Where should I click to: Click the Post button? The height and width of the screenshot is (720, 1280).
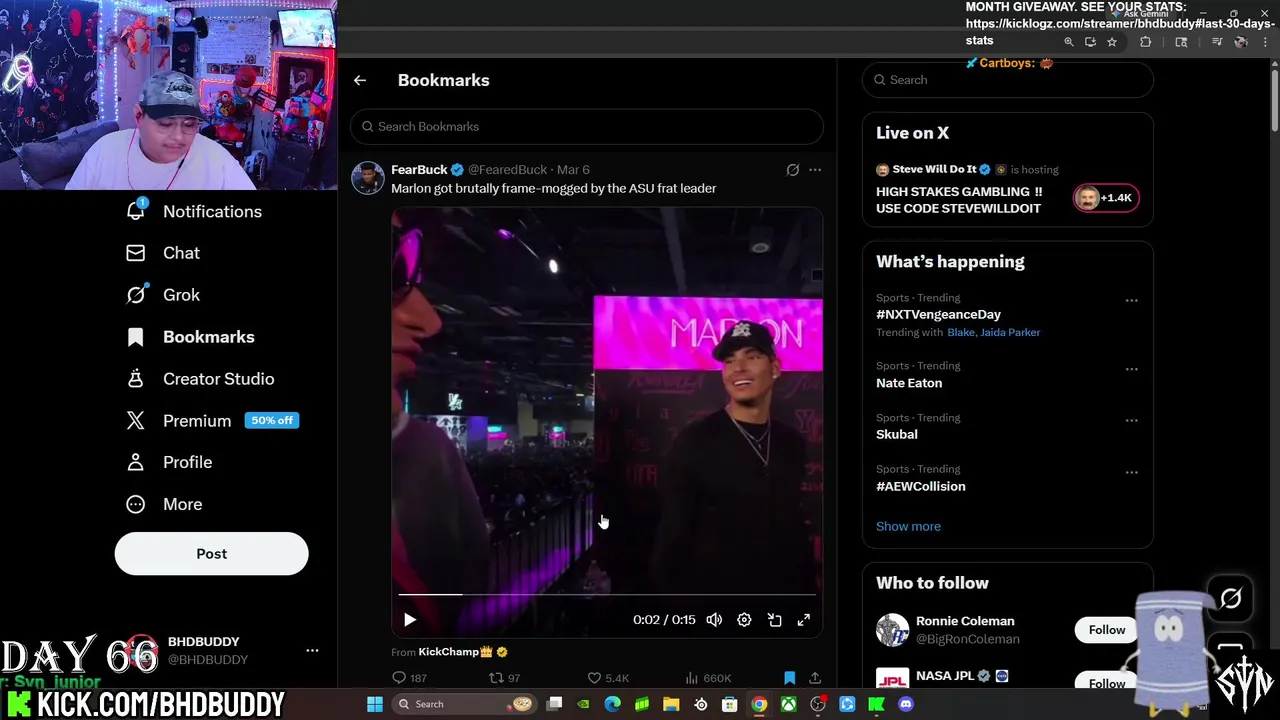click(211, 553)
